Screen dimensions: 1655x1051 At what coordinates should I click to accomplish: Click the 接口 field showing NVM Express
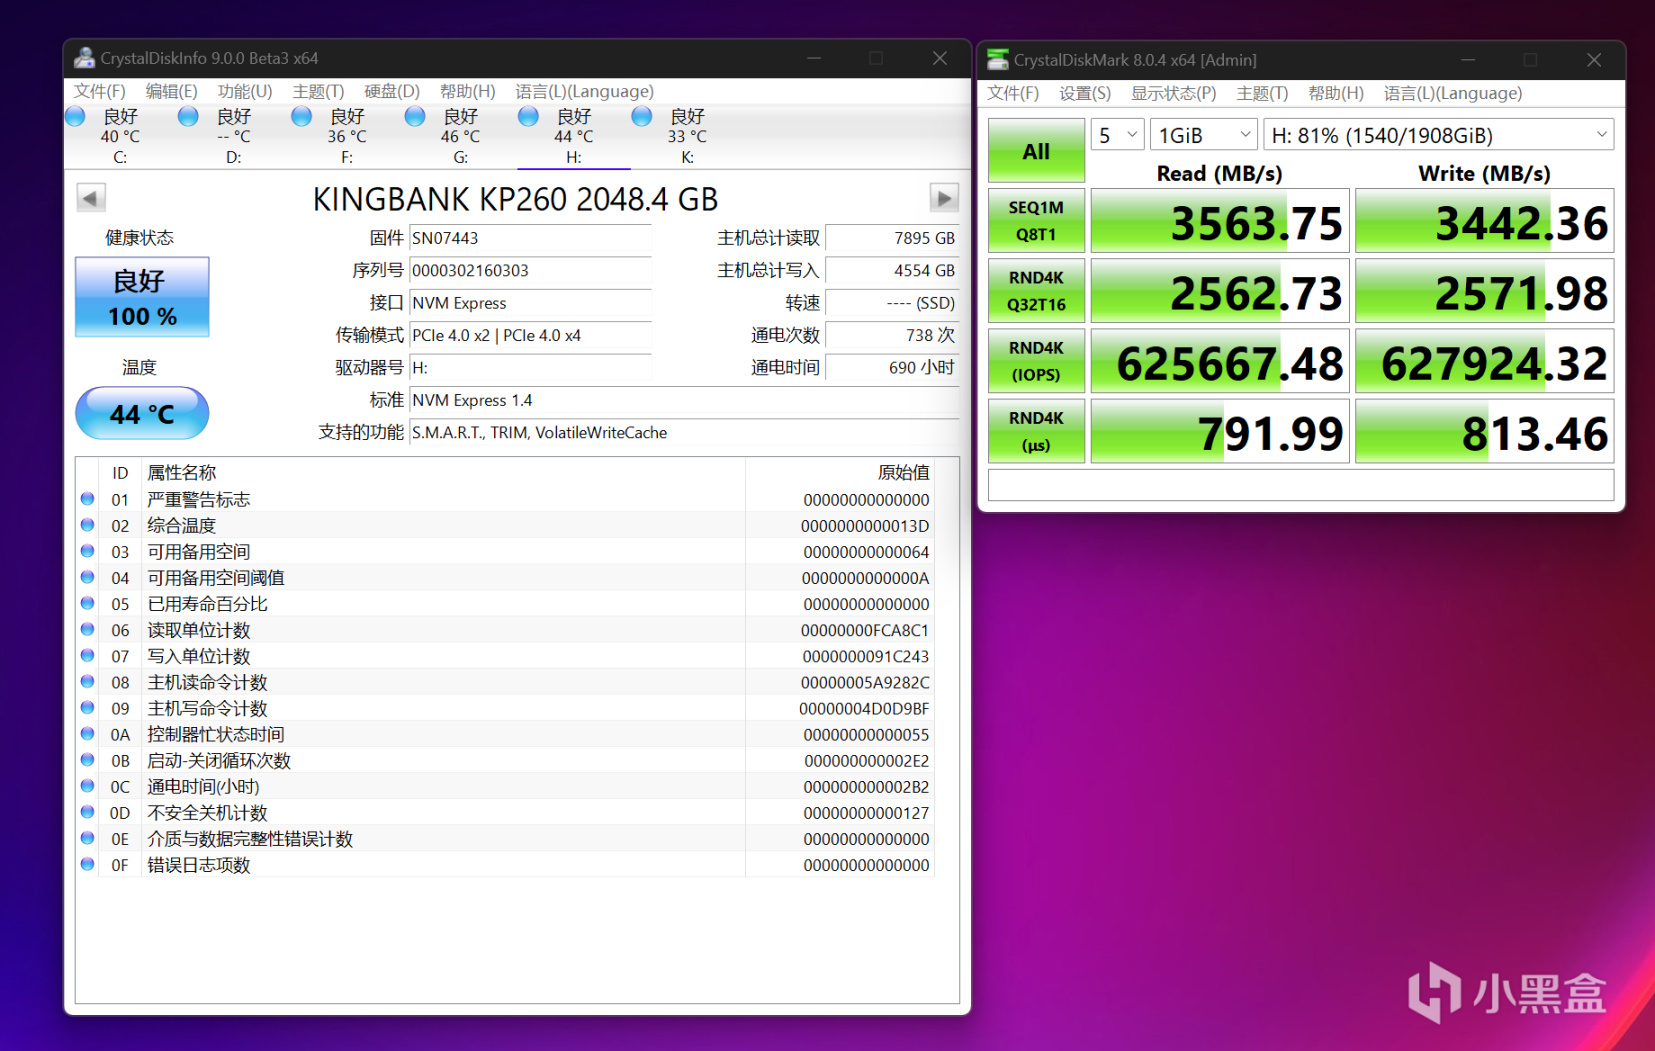(531, 303)
